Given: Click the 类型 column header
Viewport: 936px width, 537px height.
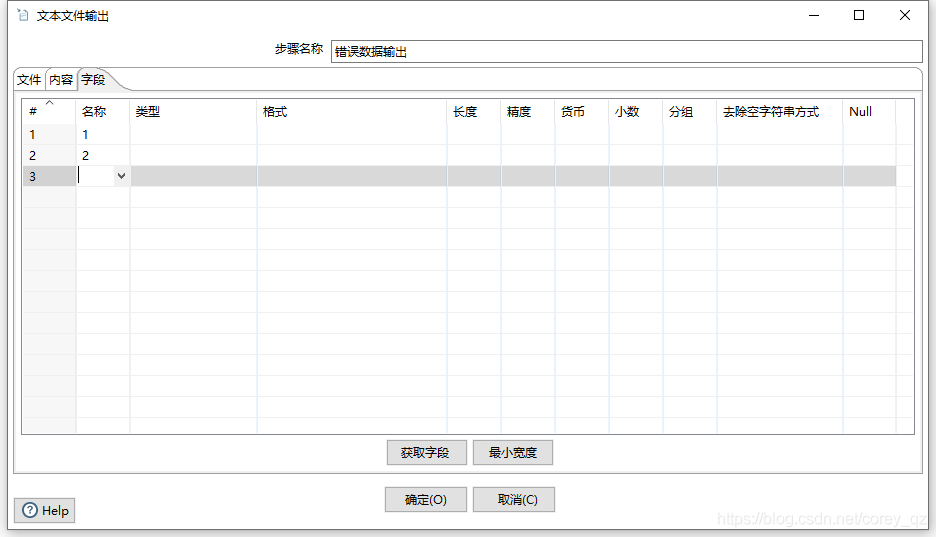Looking at the screenshot, I should click(x=193, y=112).
